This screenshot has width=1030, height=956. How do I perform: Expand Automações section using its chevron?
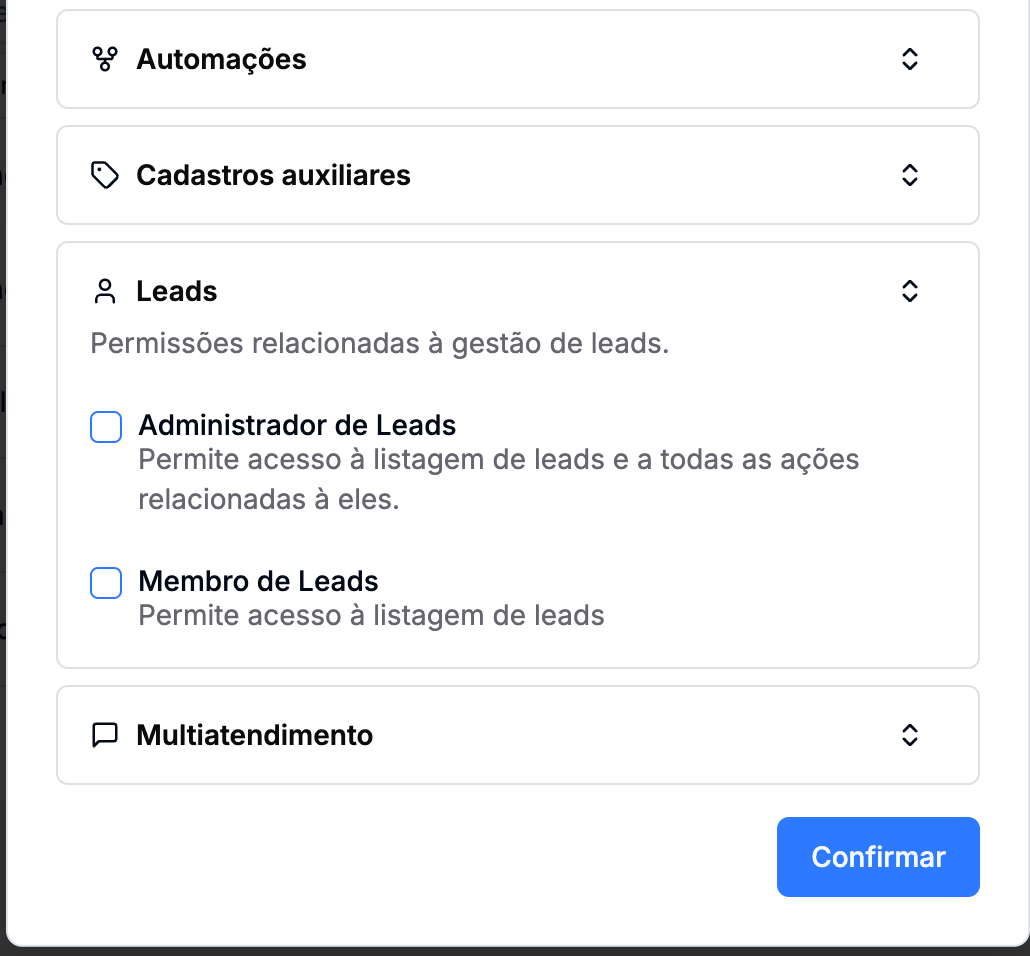[x=909, y=60]
